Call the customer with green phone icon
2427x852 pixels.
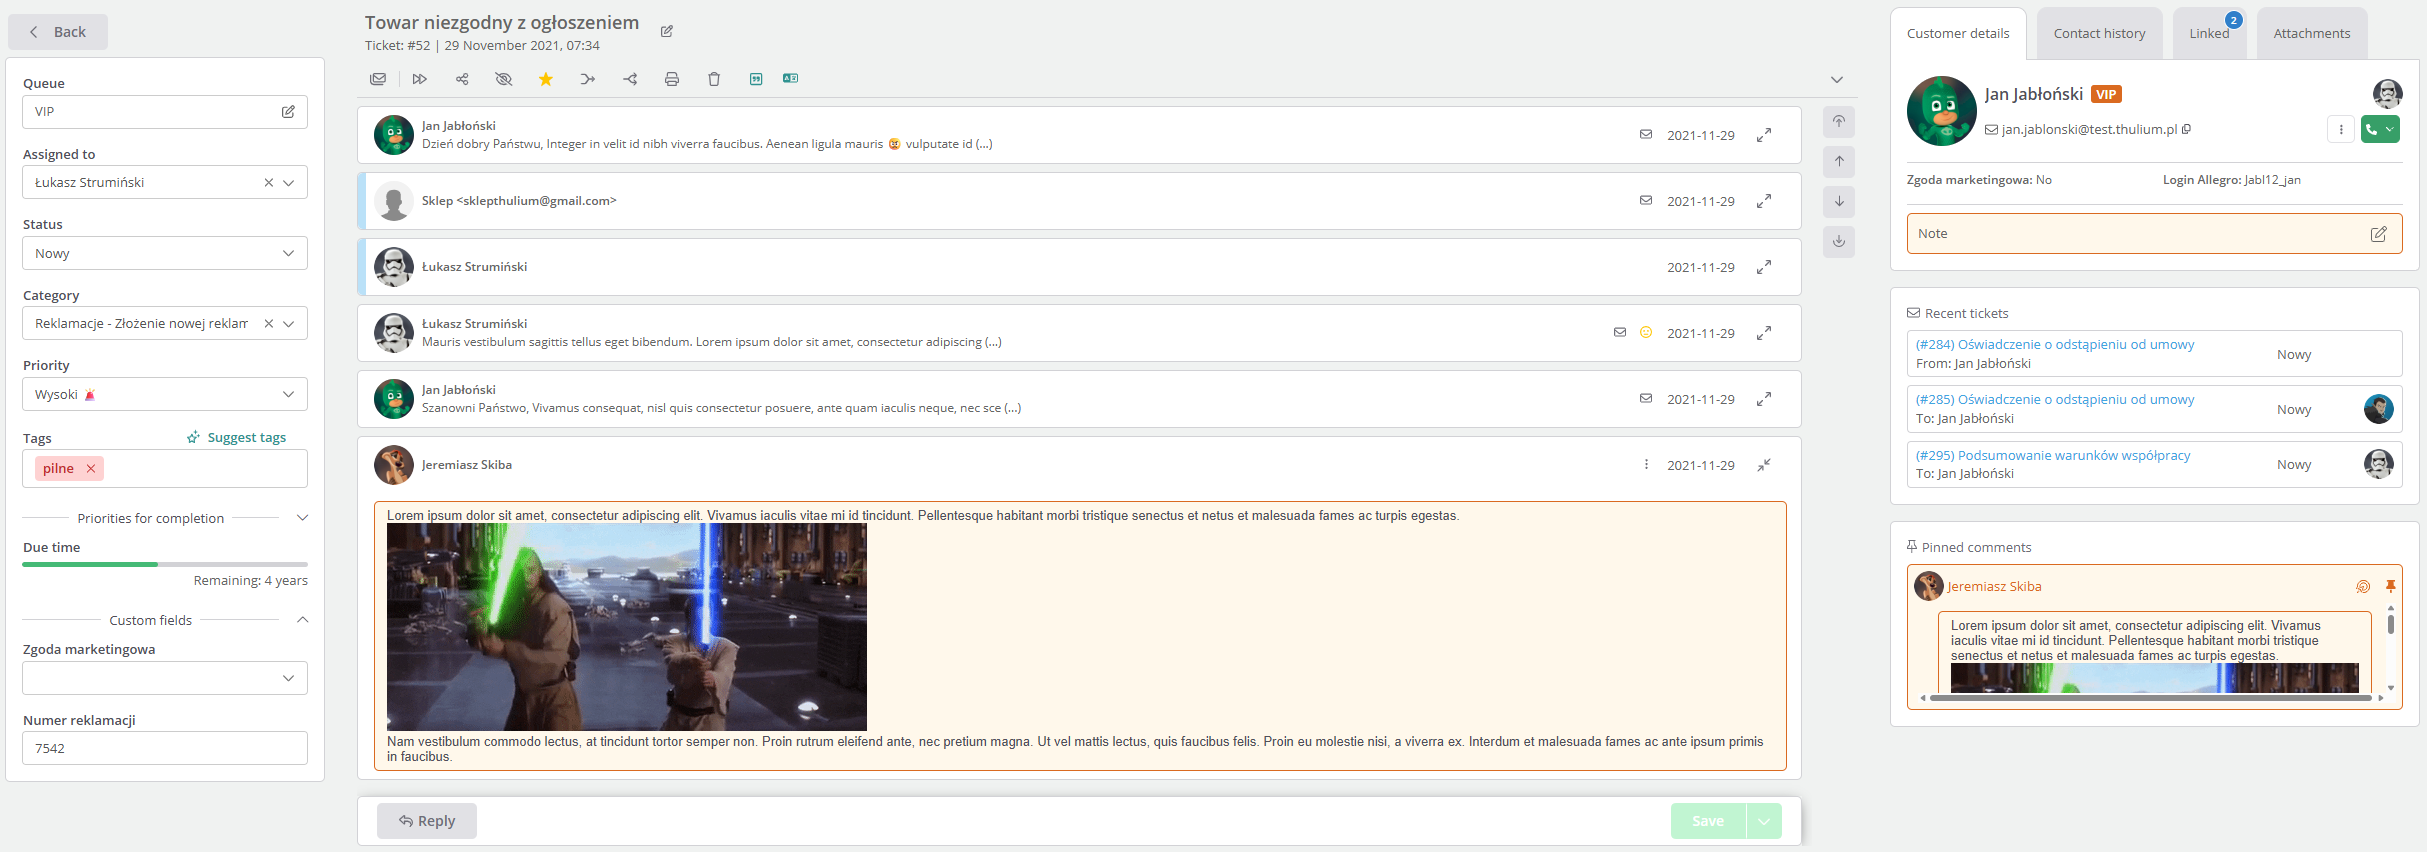[2371, 129]
